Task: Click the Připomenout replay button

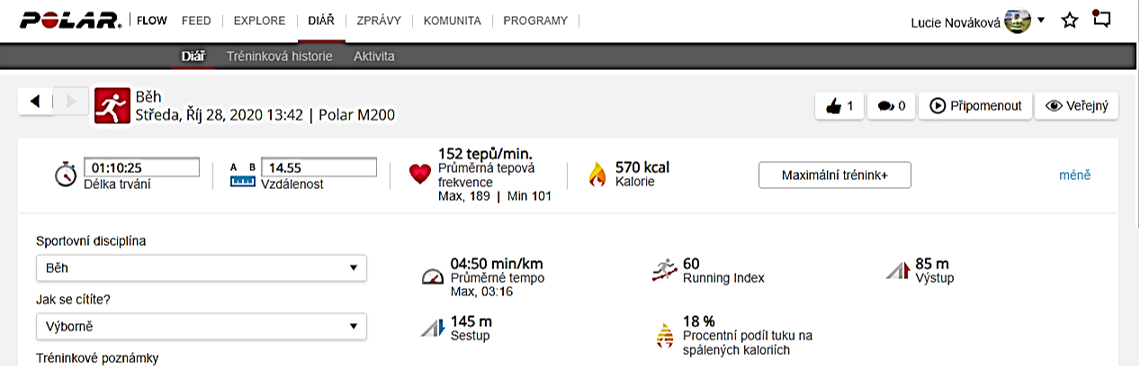Action: [976, 106]
